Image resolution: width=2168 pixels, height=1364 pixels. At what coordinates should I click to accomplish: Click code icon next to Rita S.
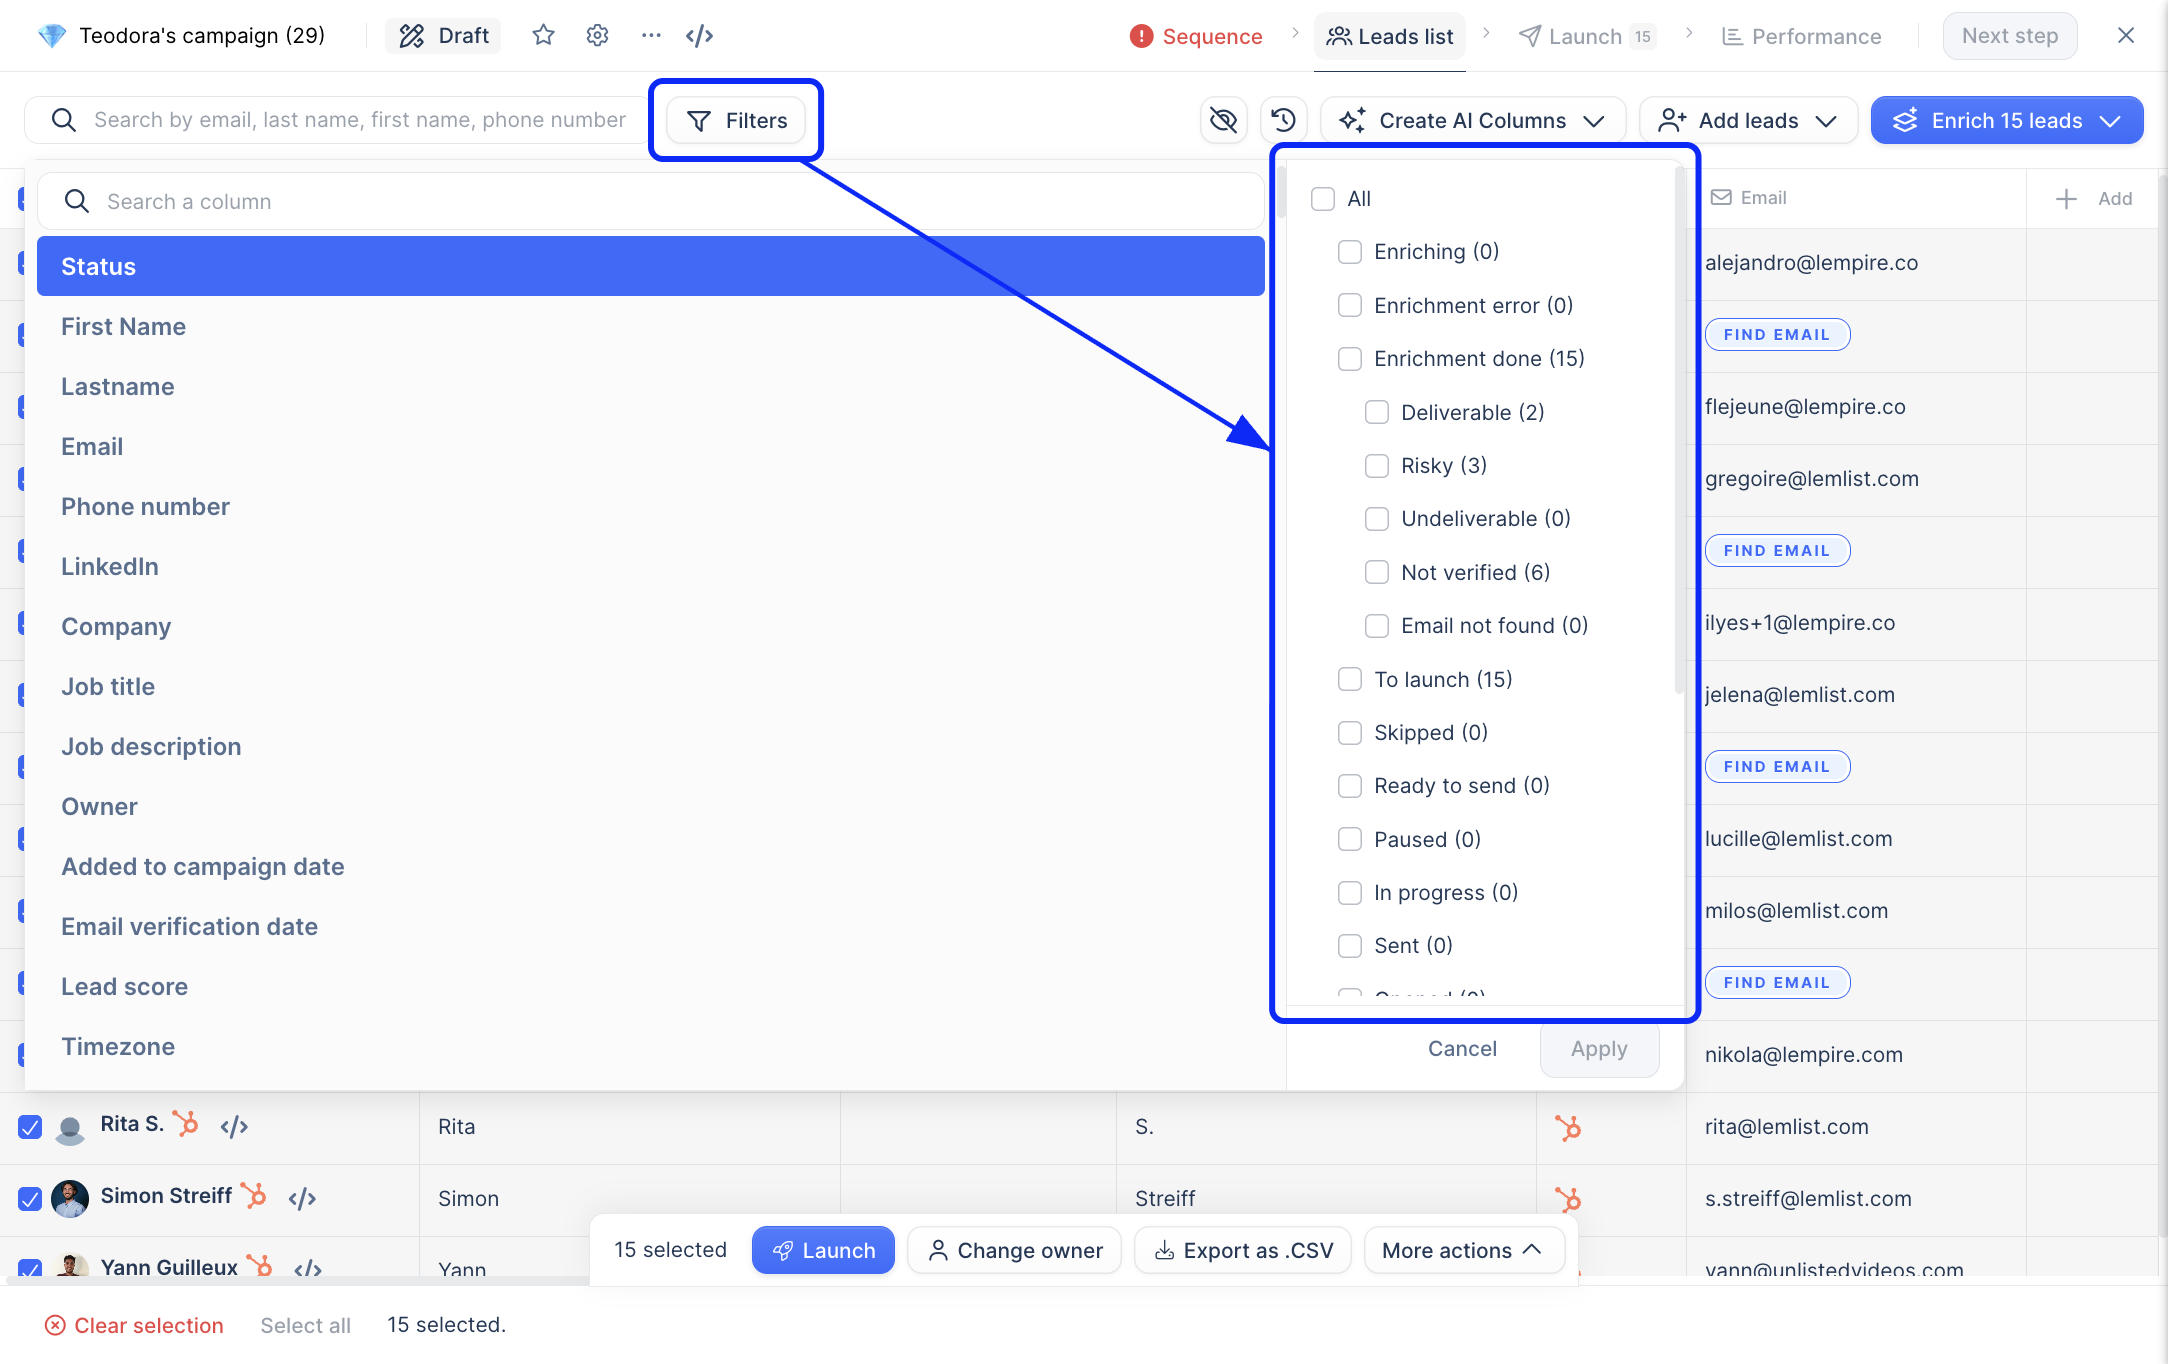(x=234, y=1126)
